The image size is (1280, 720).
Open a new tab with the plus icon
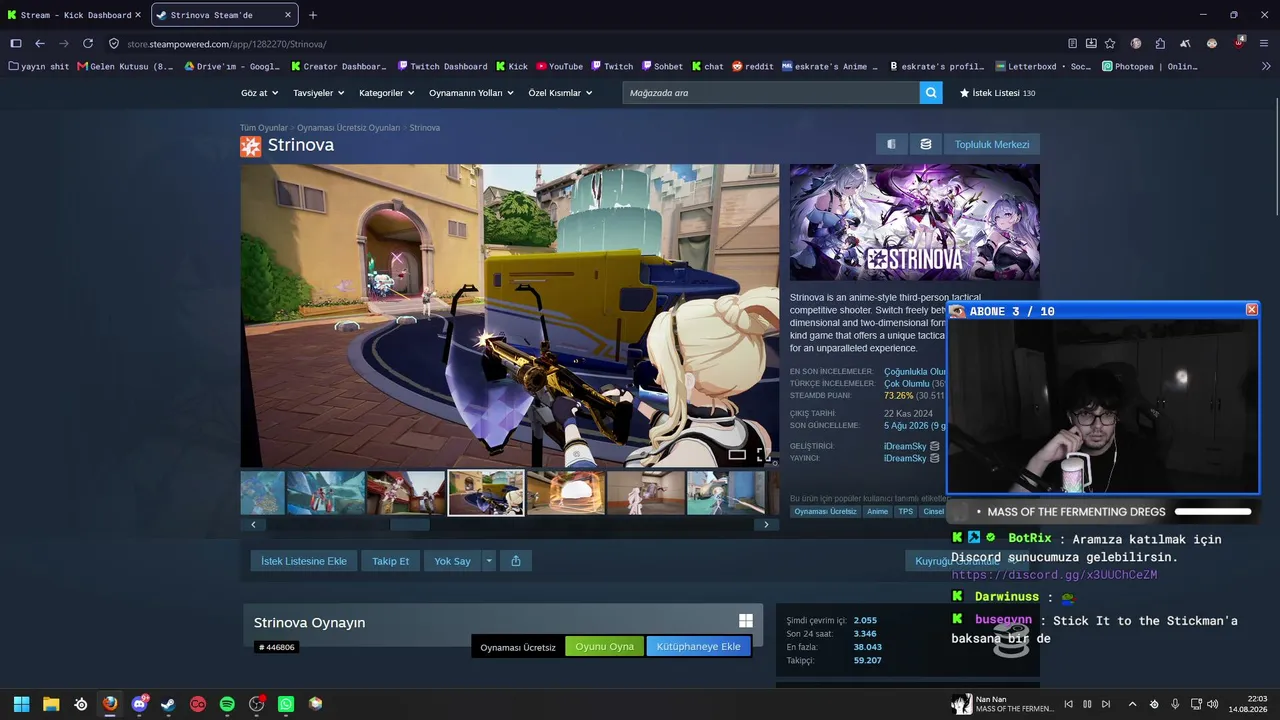tap(313, 15)
